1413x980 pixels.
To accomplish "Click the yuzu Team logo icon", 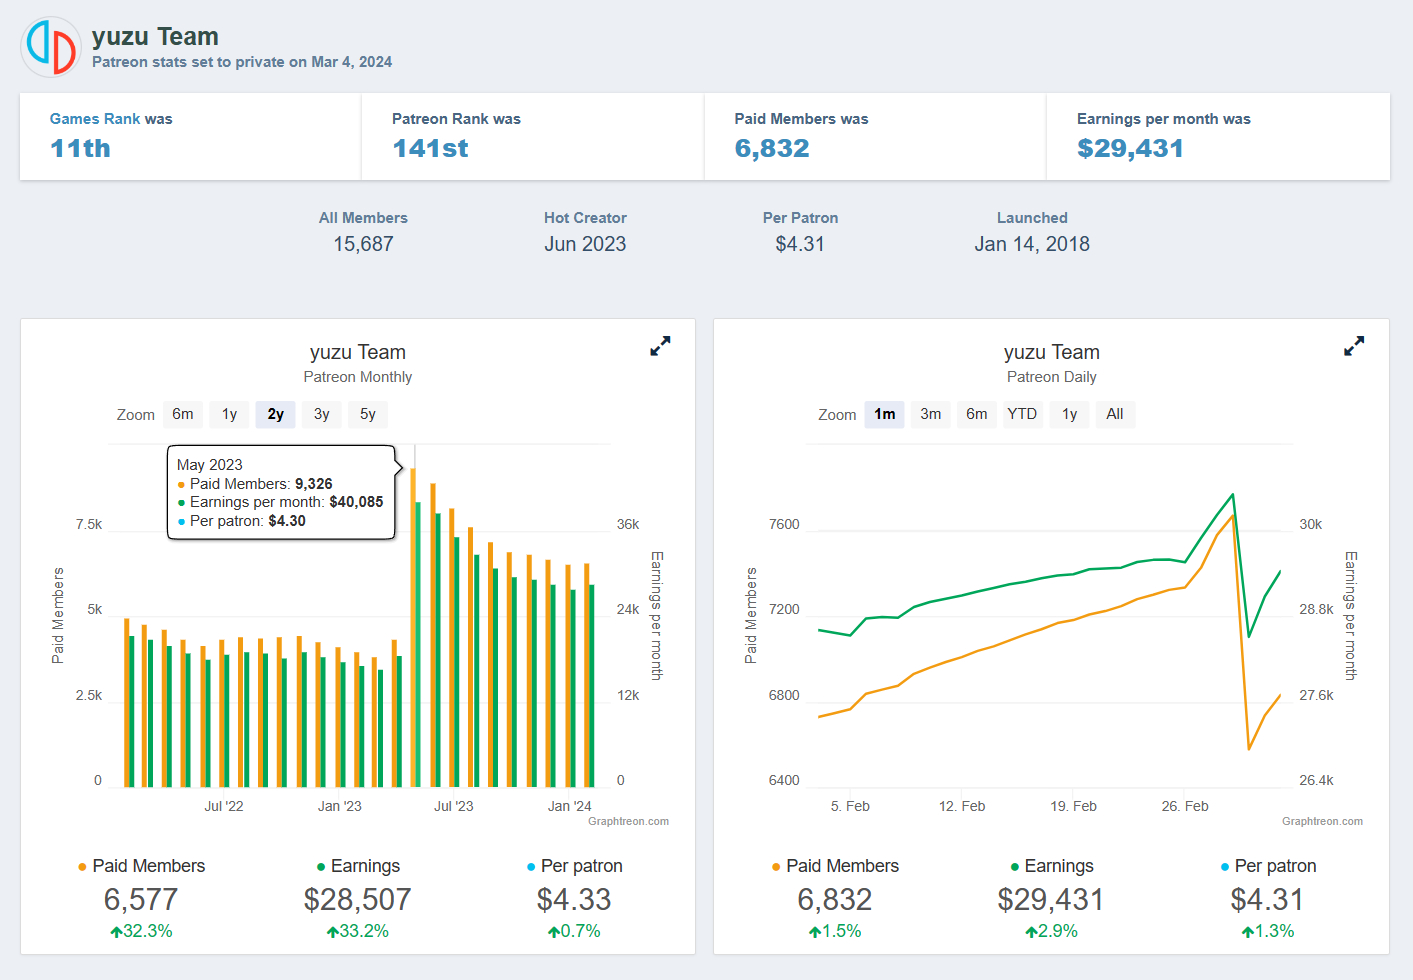I will [51, 47].
